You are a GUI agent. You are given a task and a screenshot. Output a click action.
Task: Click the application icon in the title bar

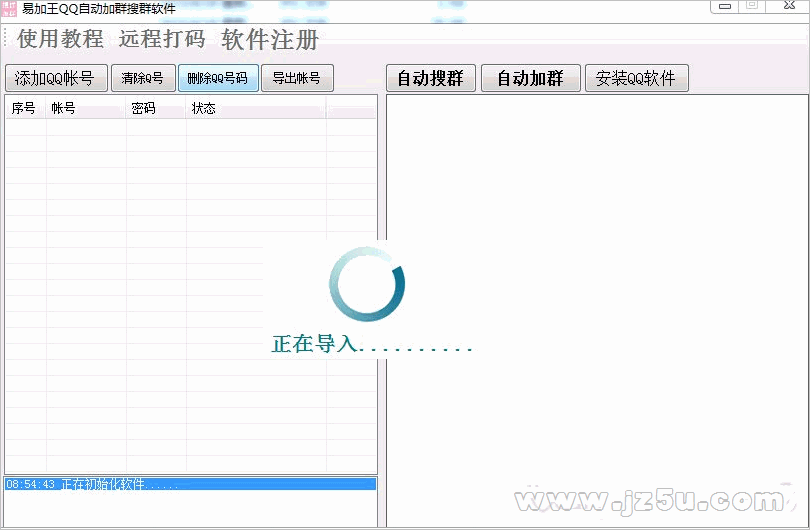coord(9,9)
